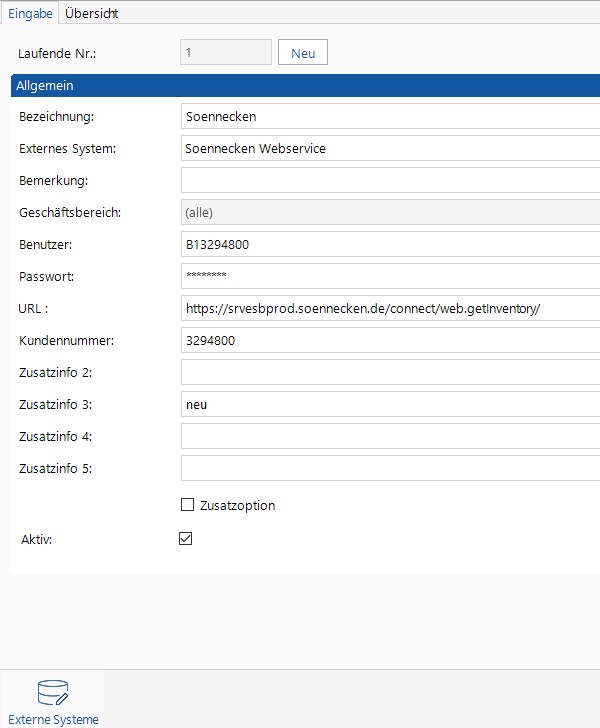
Task: Click the Allgemein section header
Action: coord(305,85)
